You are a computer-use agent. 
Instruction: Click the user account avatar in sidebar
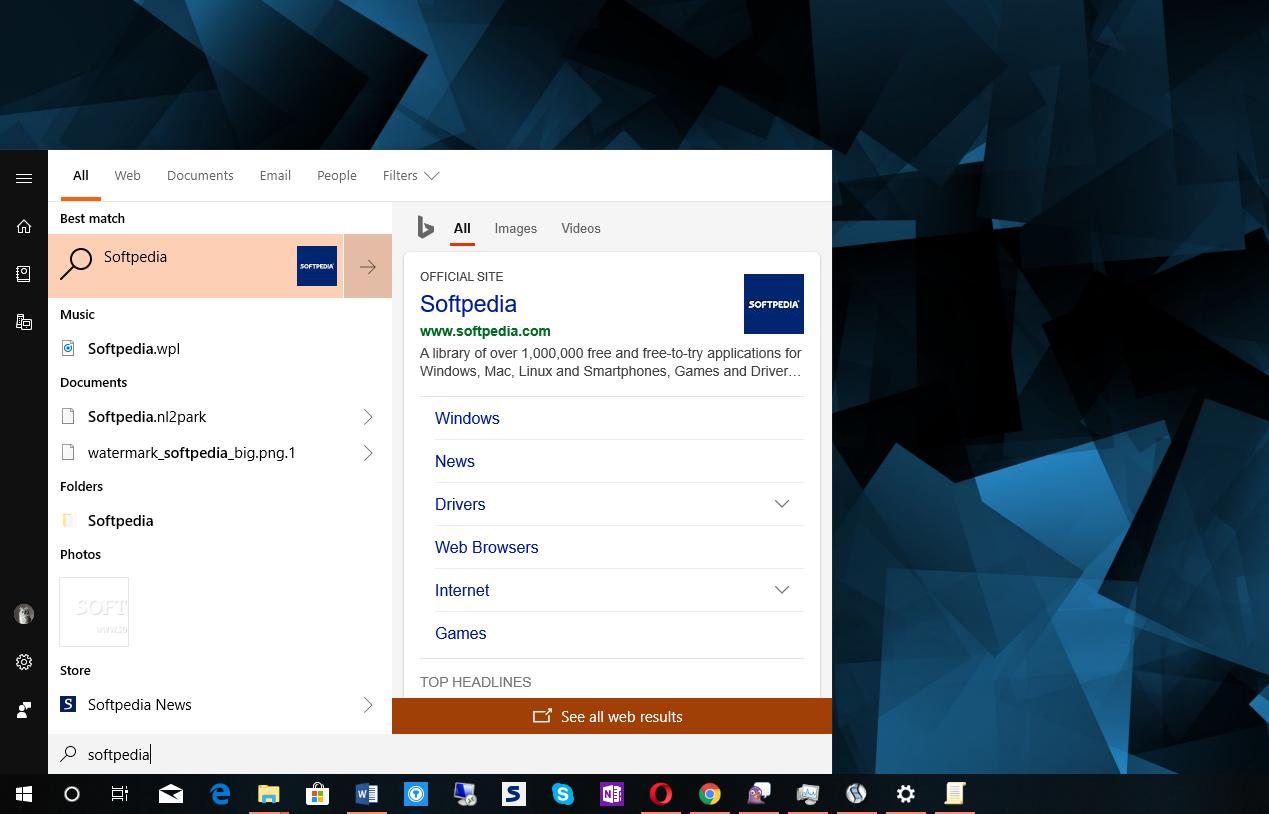click(24, 614)
